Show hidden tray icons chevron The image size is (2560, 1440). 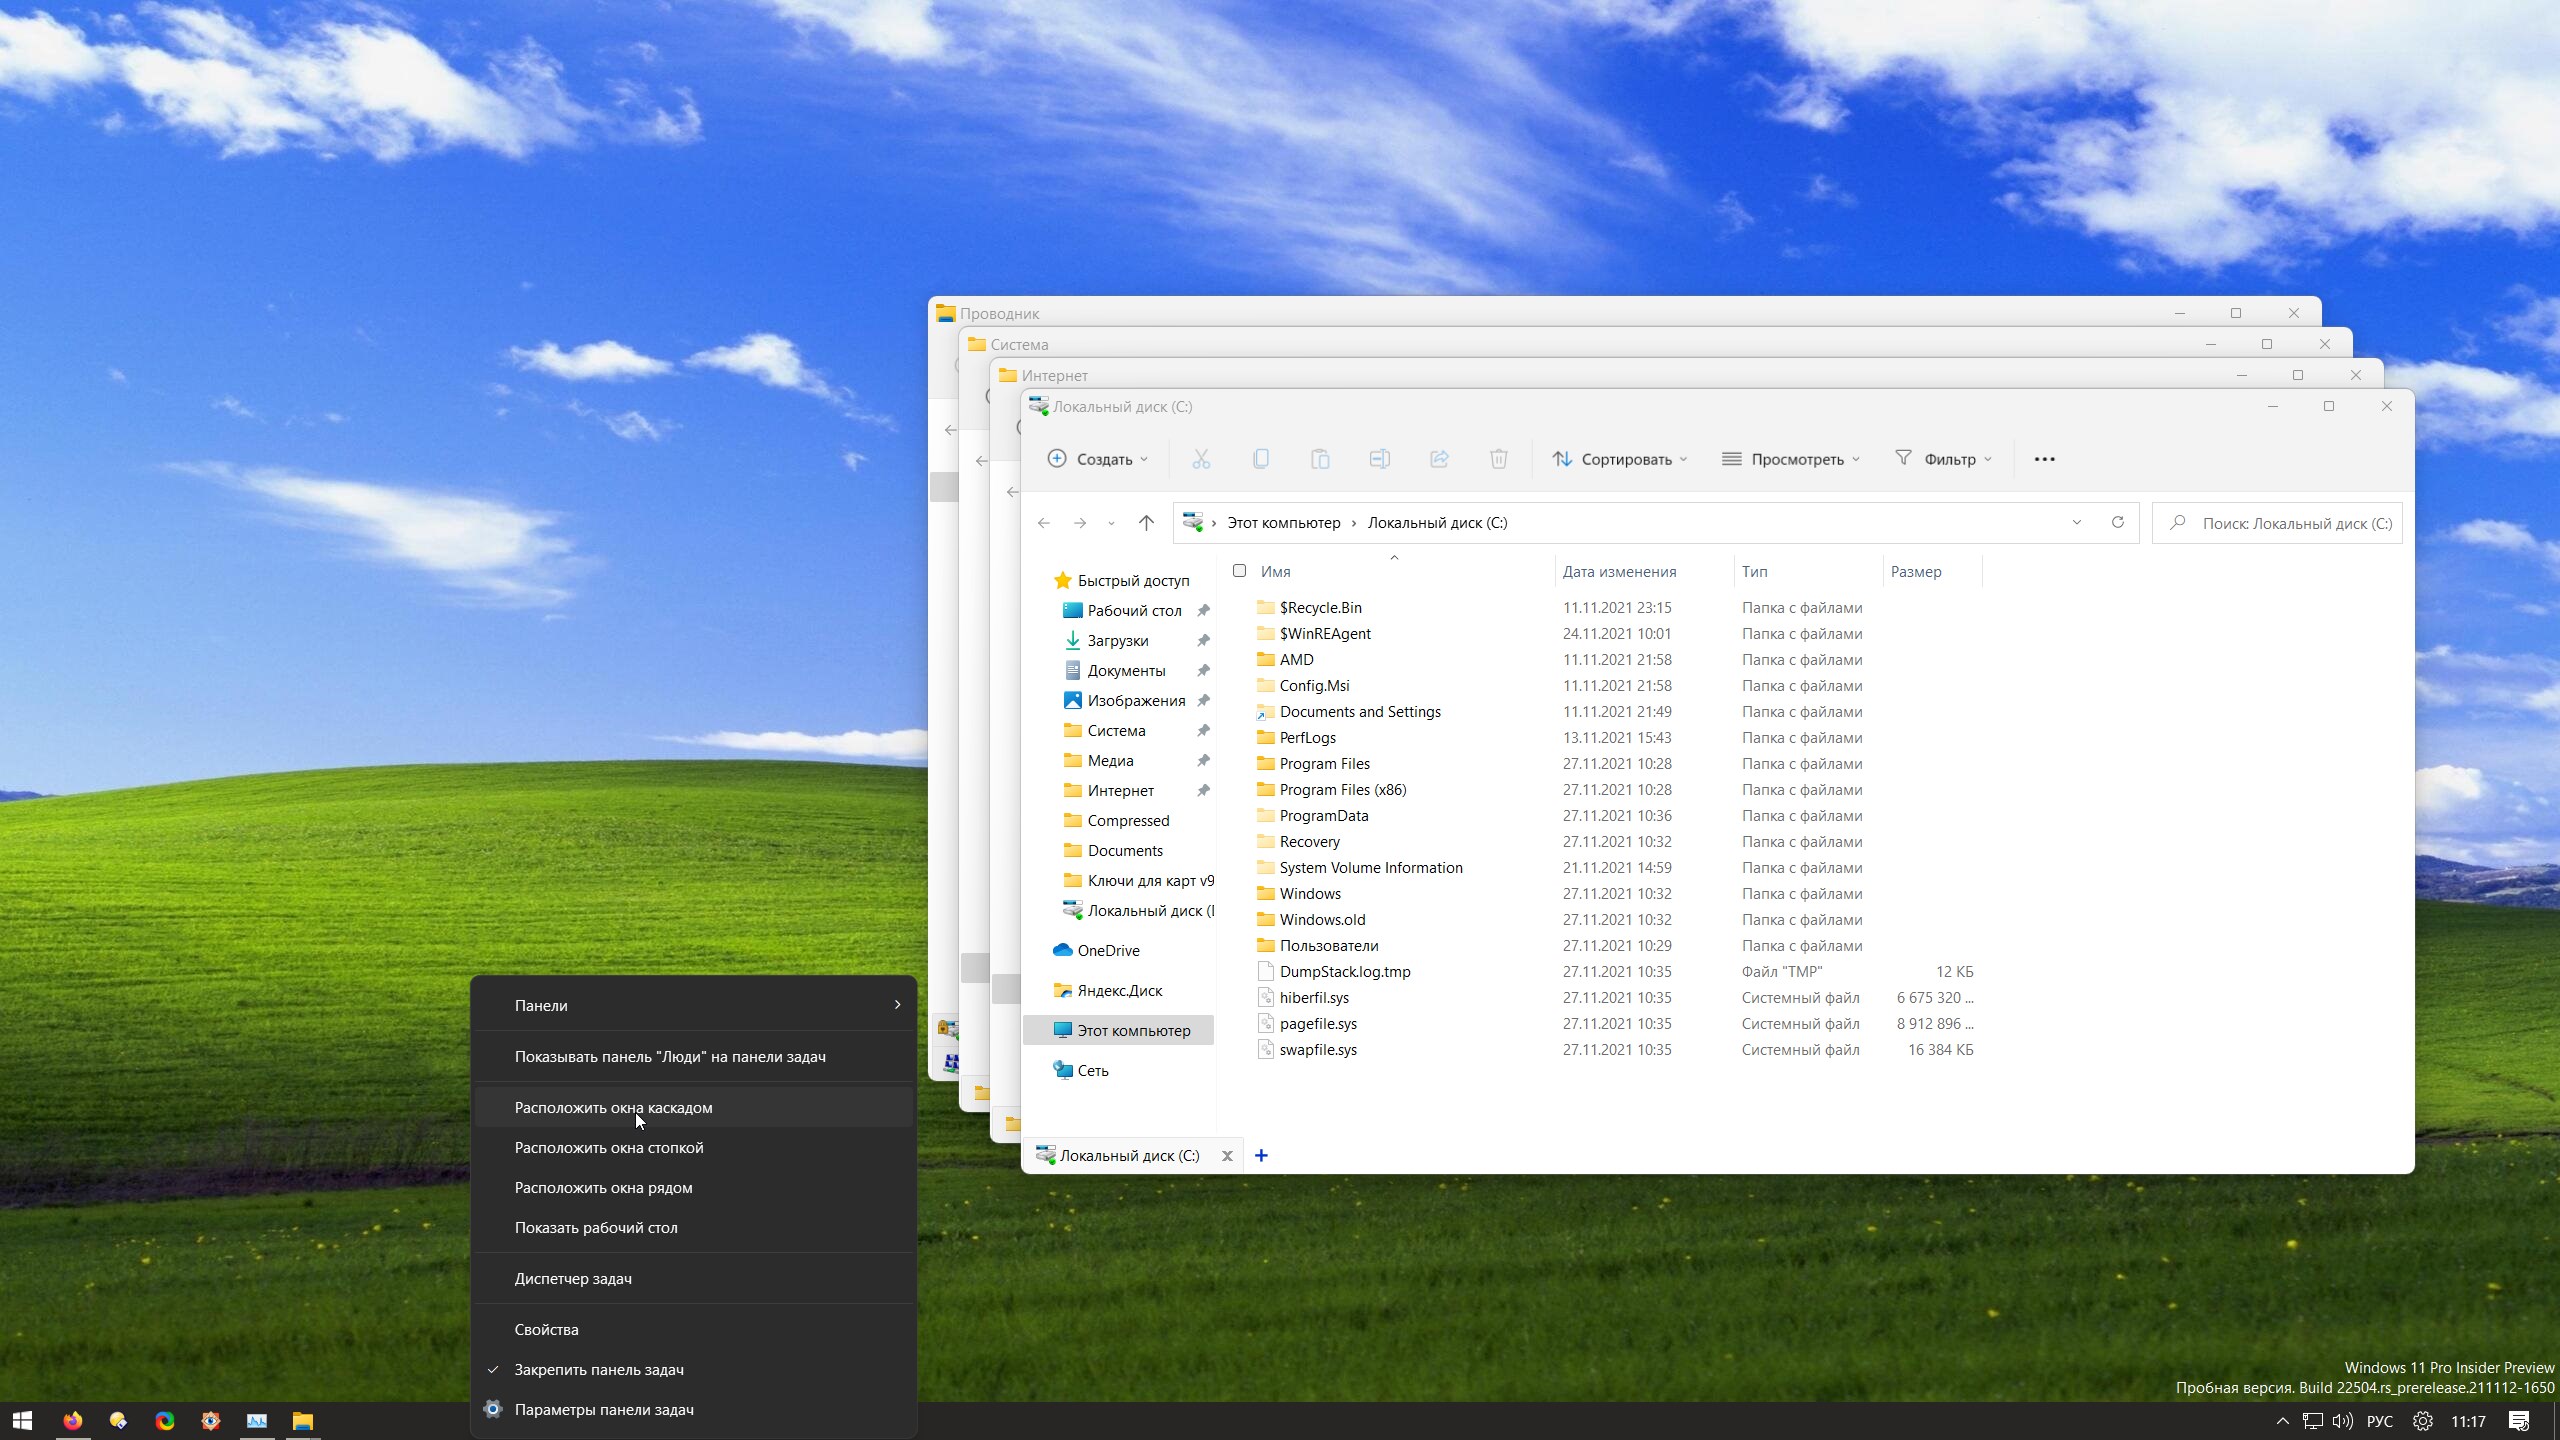point(2282,1421)
